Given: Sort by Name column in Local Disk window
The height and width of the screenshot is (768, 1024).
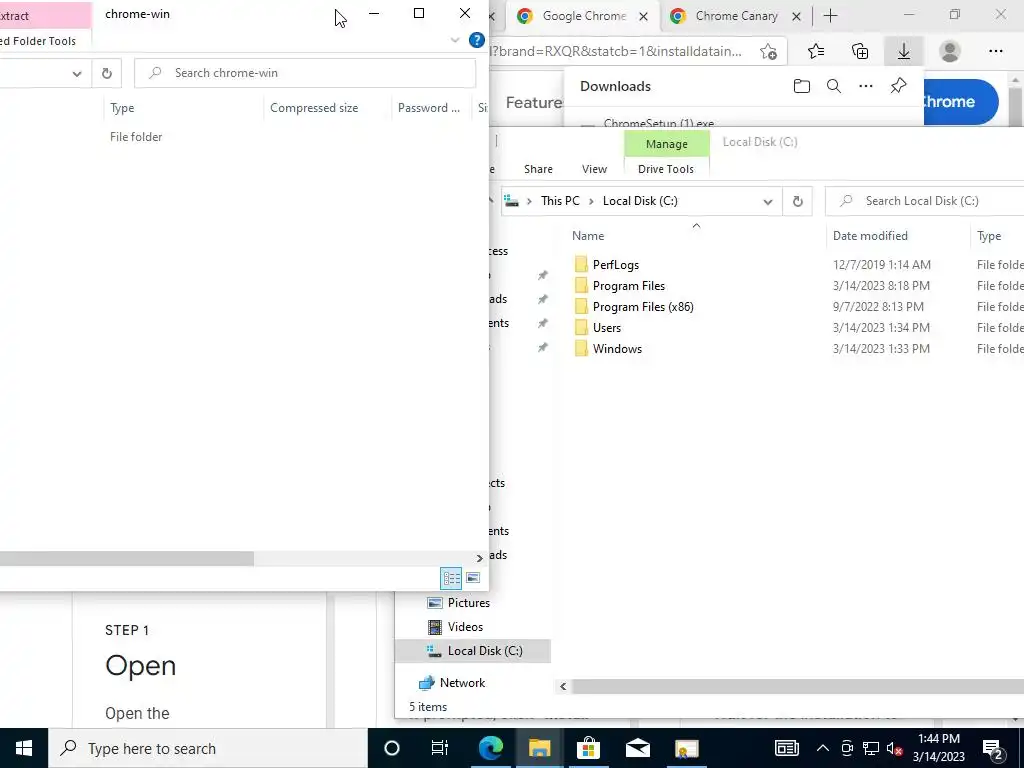Looking at the screenshot, I should coord(588,236).
